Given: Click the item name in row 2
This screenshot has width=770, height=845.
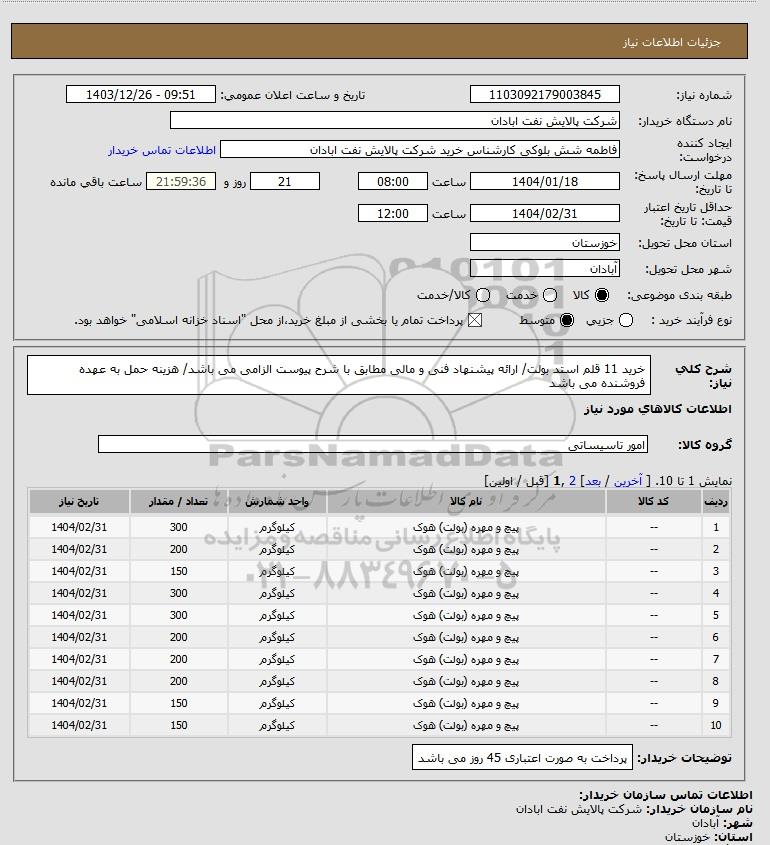Looking at the screenshot, I should [466, 550].
